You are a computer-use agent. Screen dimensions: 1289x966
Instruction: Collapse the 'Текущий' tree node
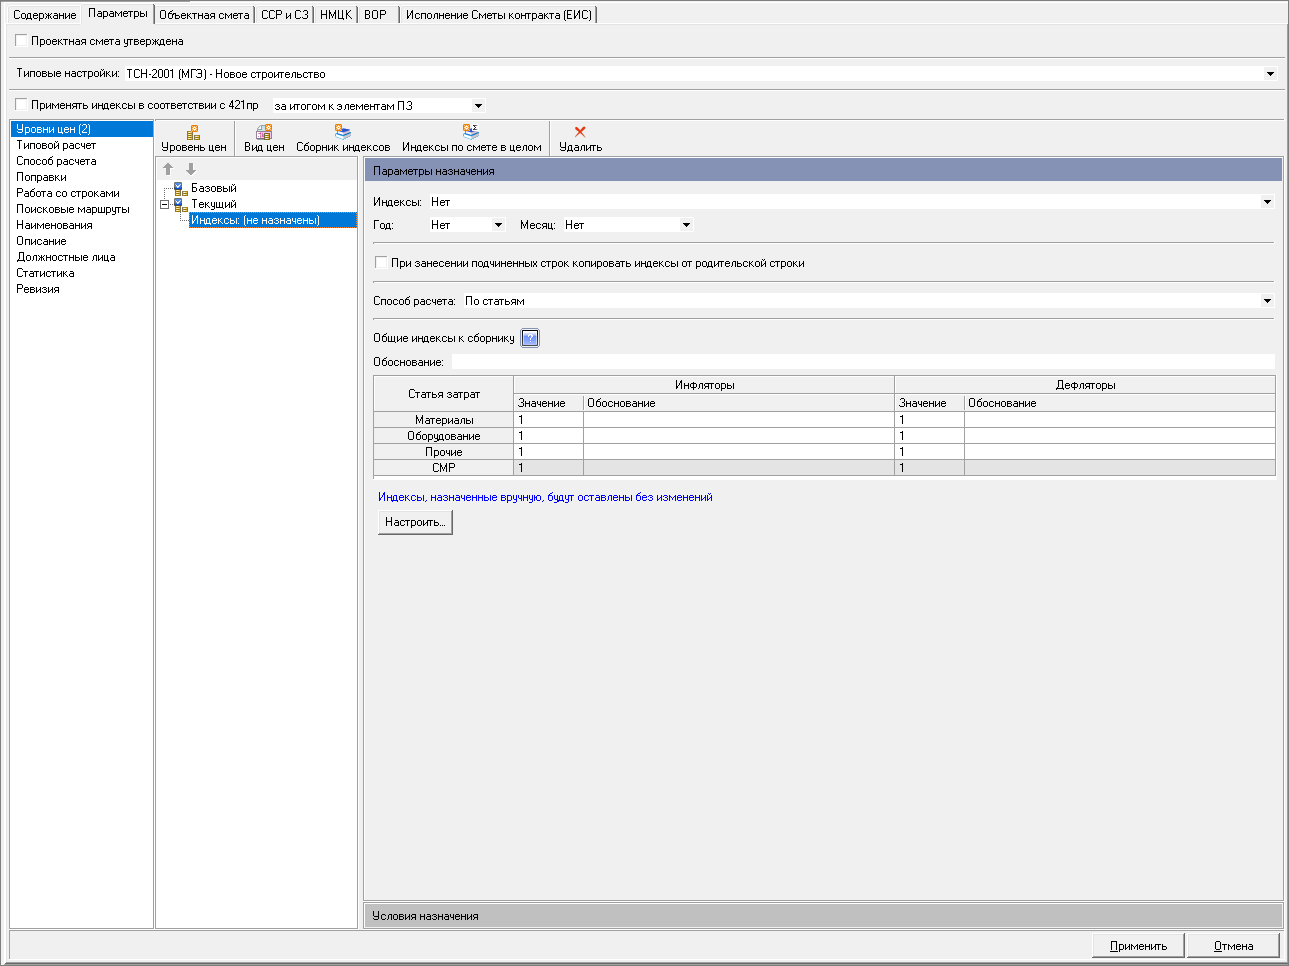(165, 204)
